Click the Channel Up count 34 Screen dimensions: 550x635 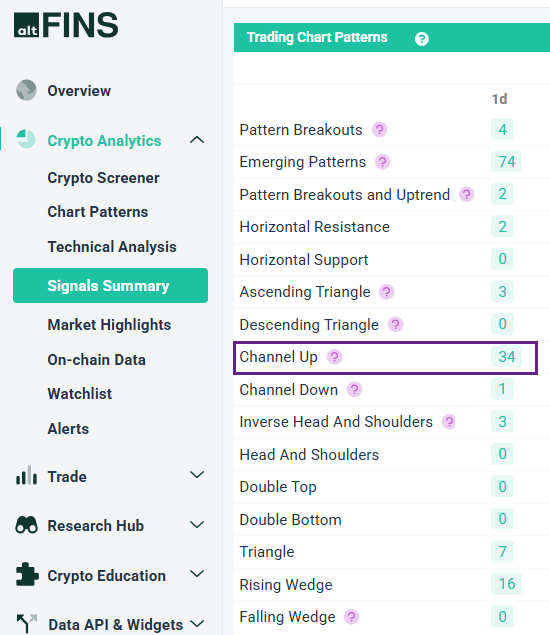tap(507, 357)
